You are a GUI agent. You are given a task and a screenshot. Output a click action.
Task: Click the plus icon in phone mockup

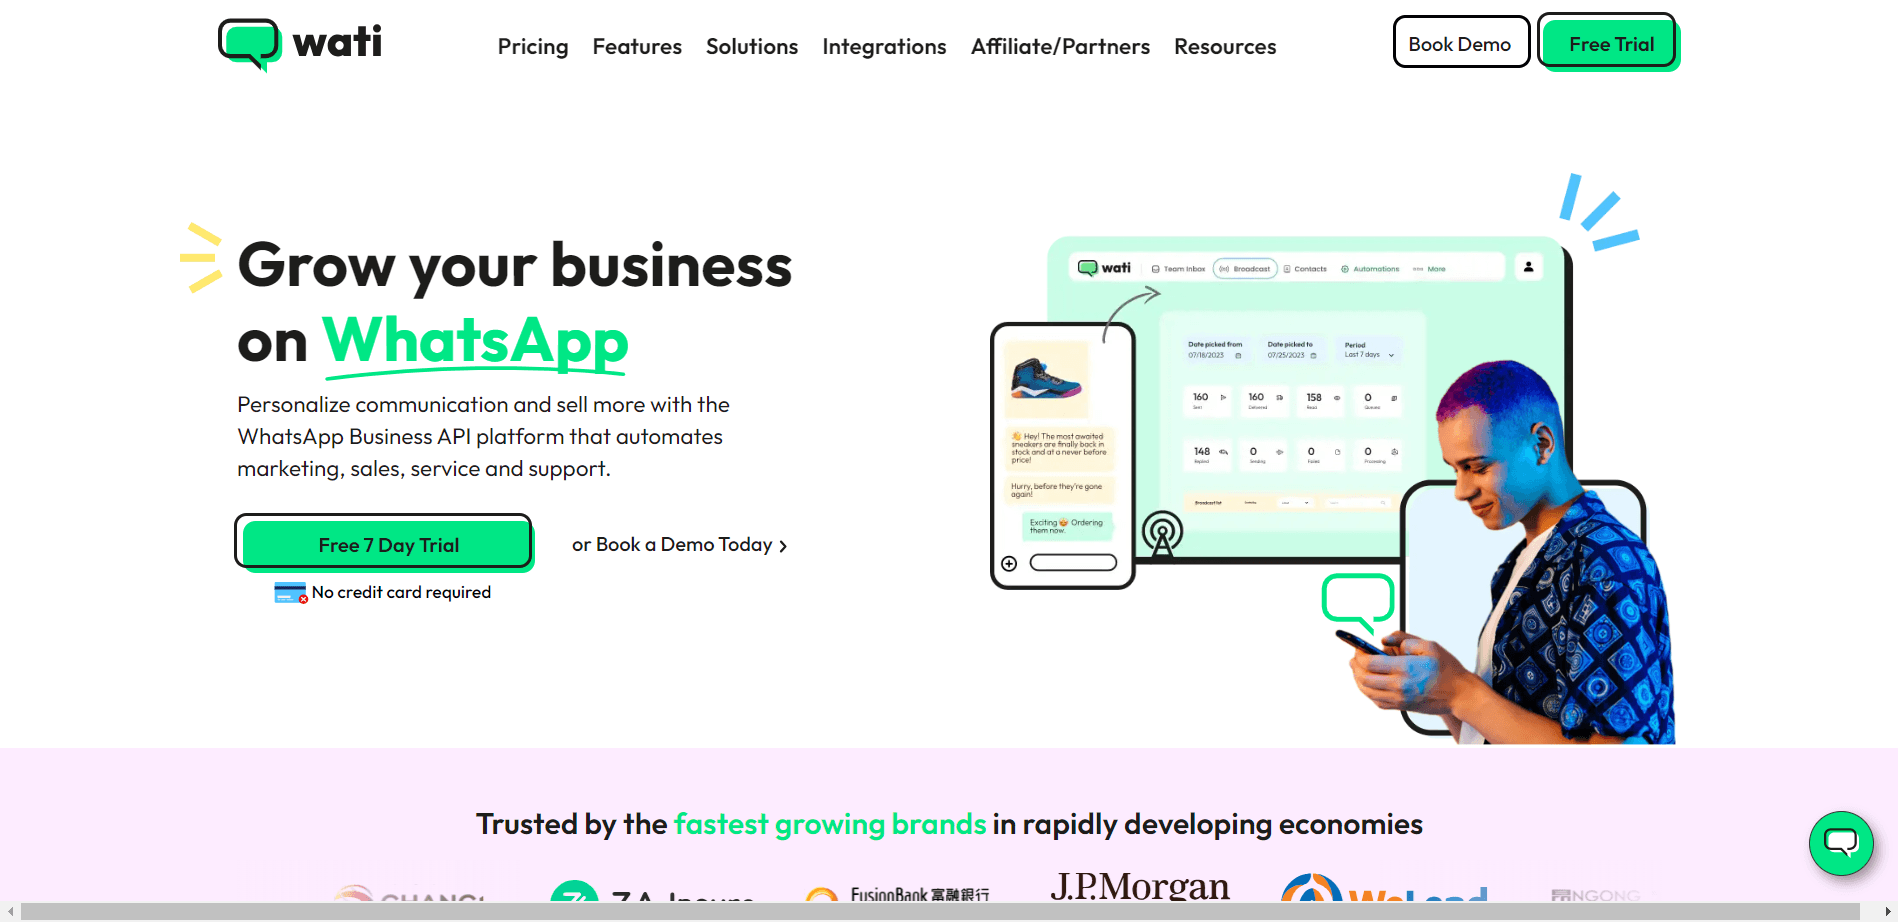tap(1009, 564)
